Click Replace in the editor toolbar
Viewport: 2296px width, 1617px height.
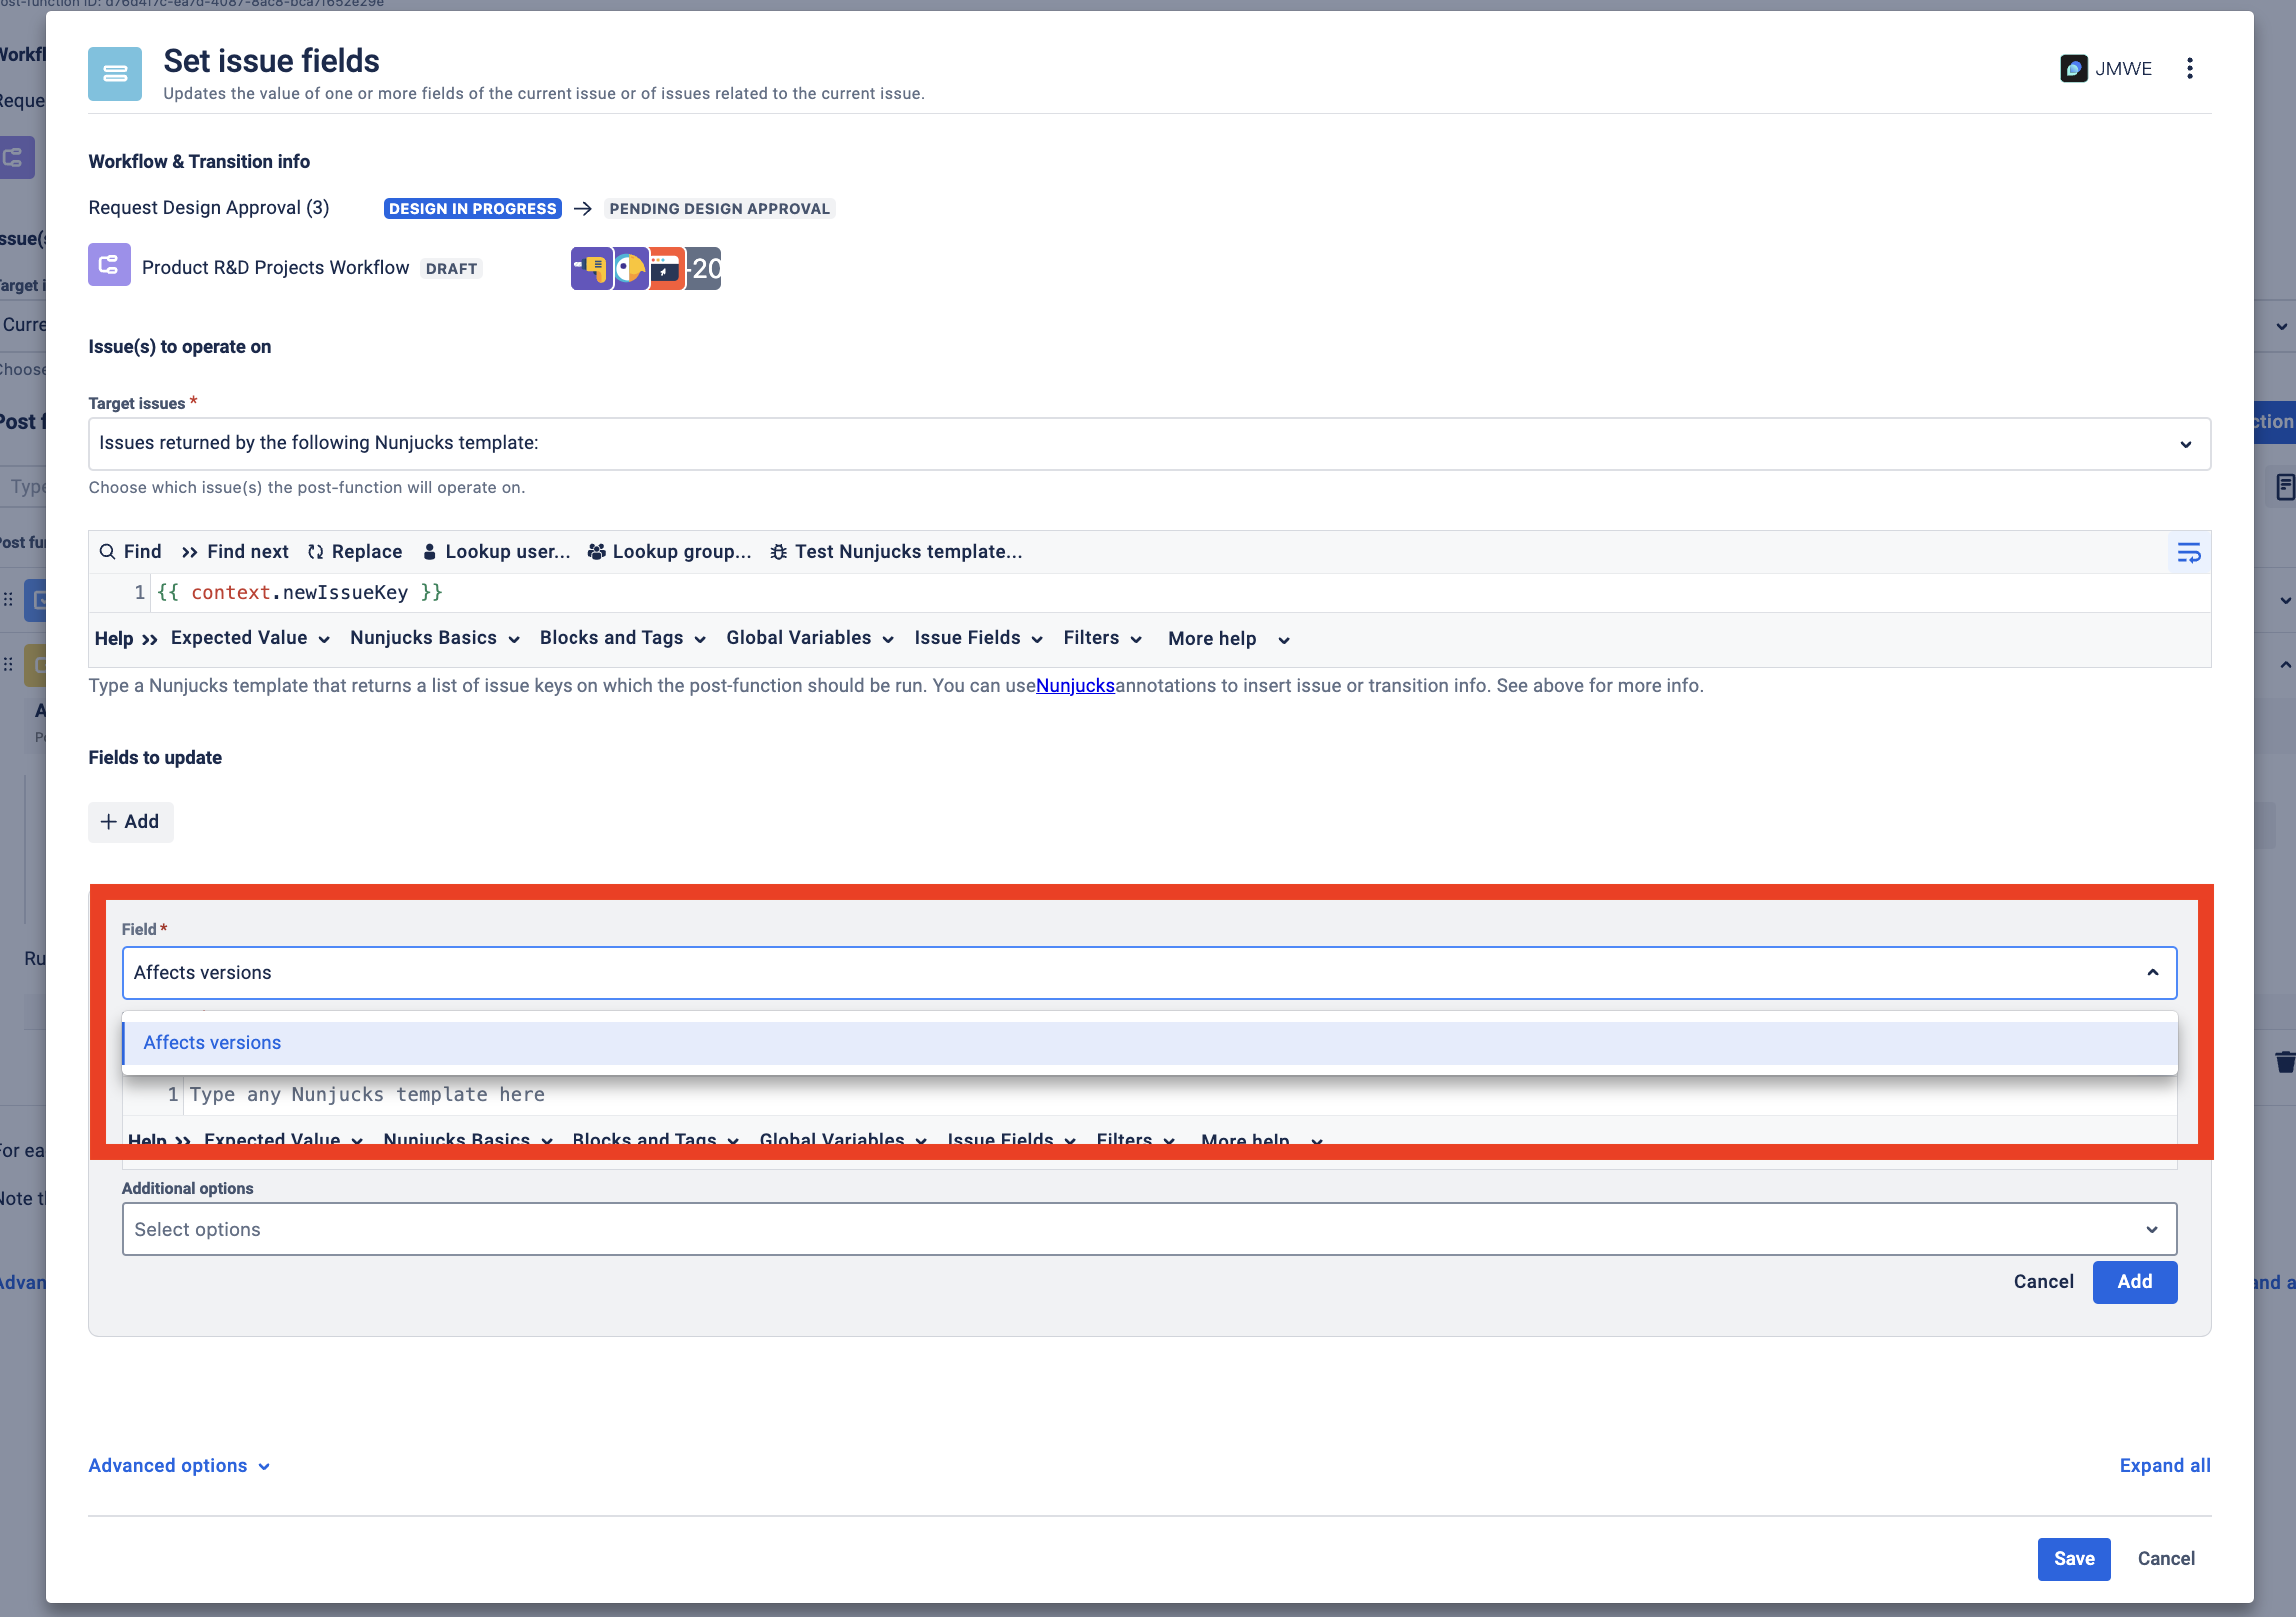[354, 551]
